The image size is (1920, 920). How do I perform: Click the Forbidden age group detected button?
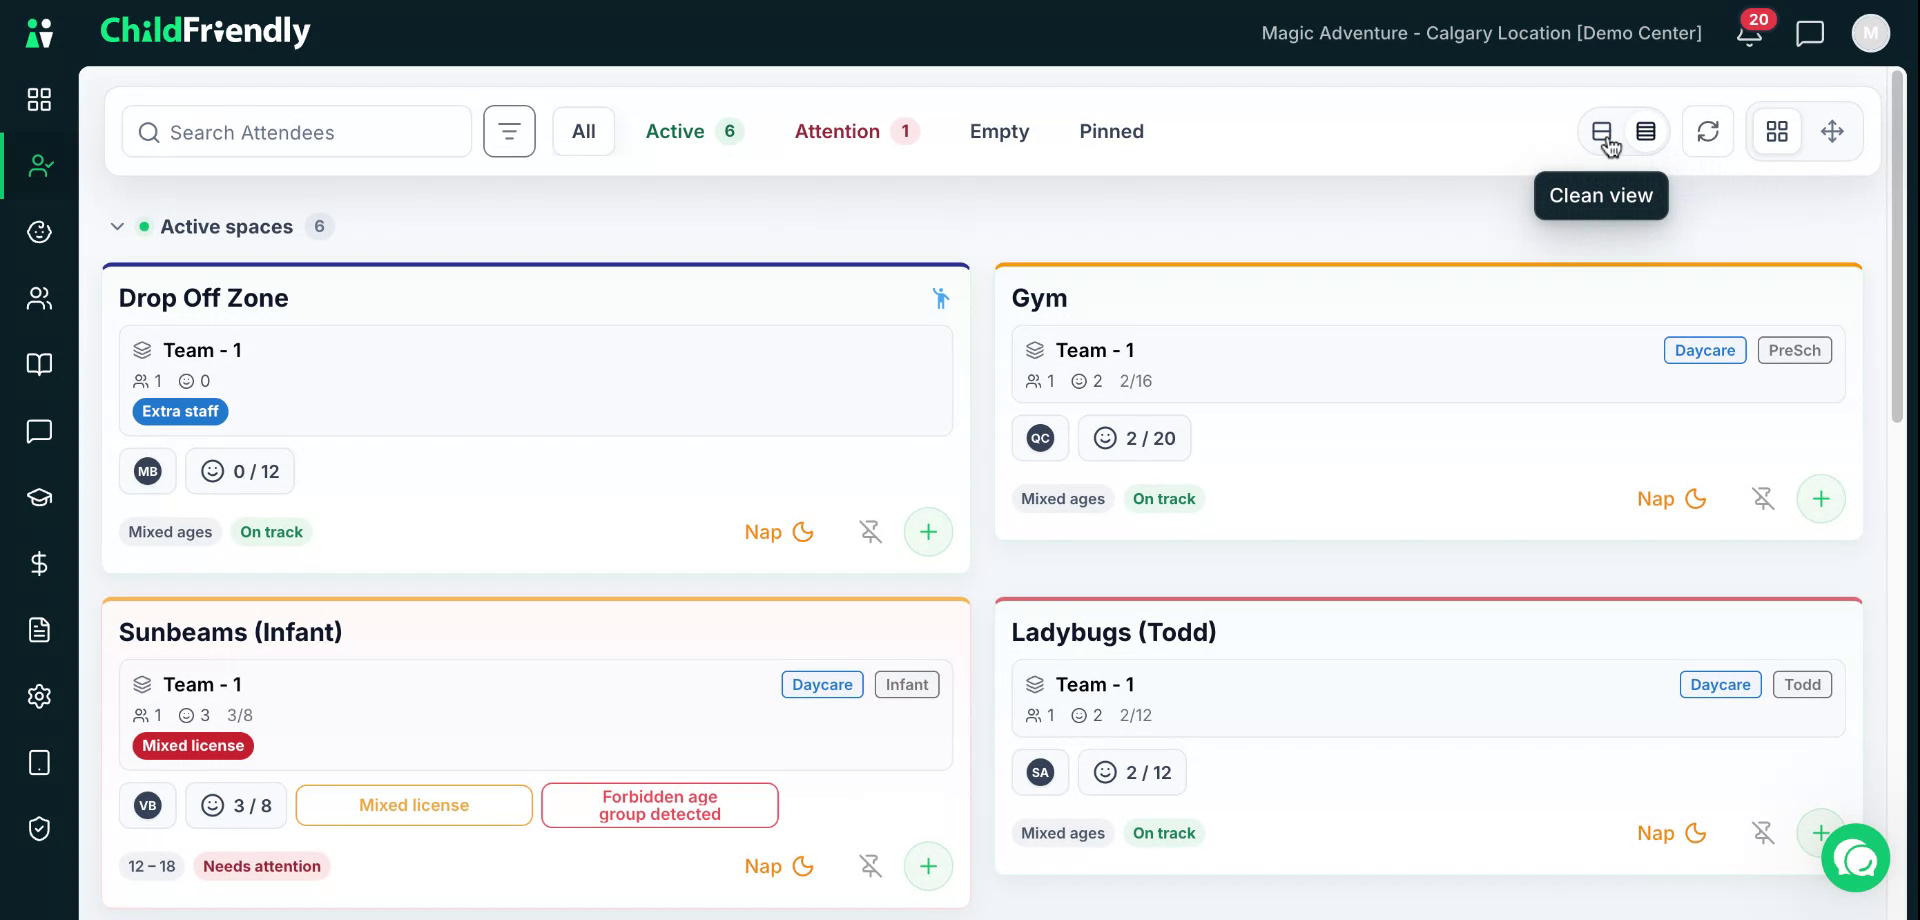660,805
